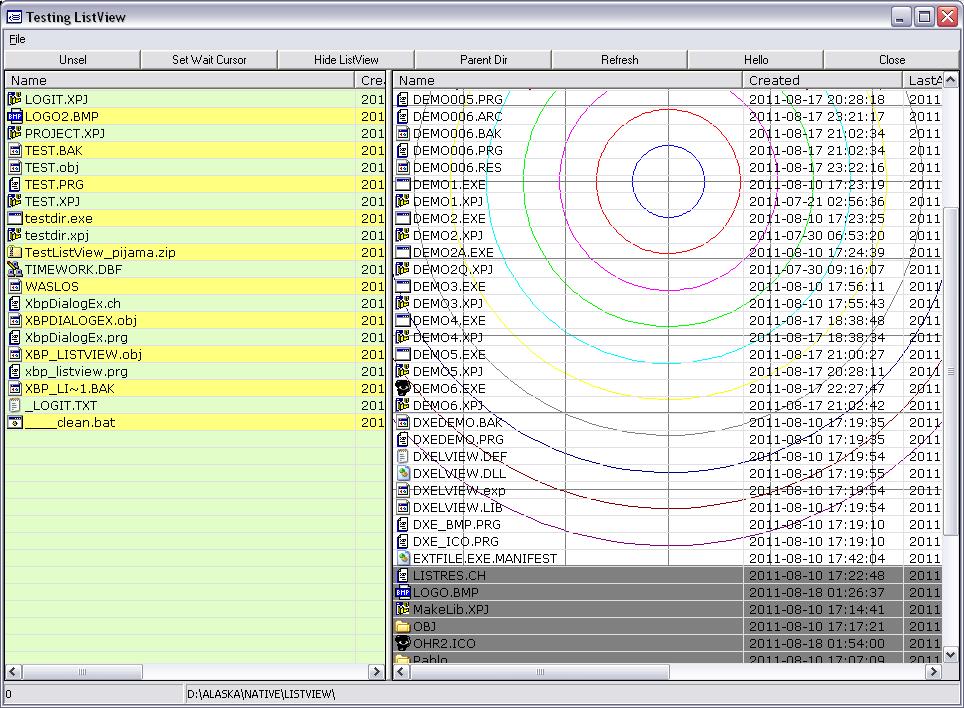Click the Set Wait Cursor button
This screenshot has height=708, width=964.
208,59
